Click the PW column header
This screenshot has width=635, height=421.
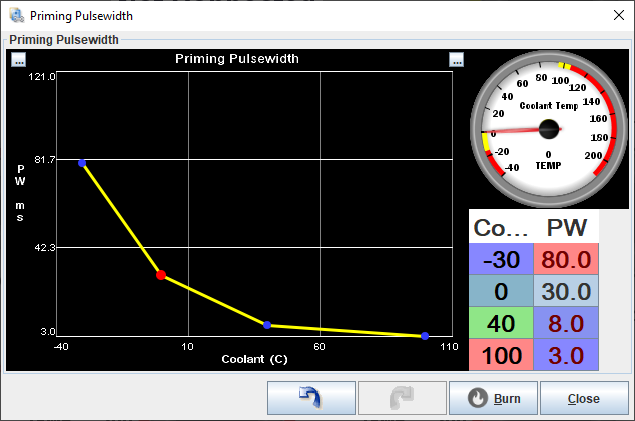coord(566,227)
